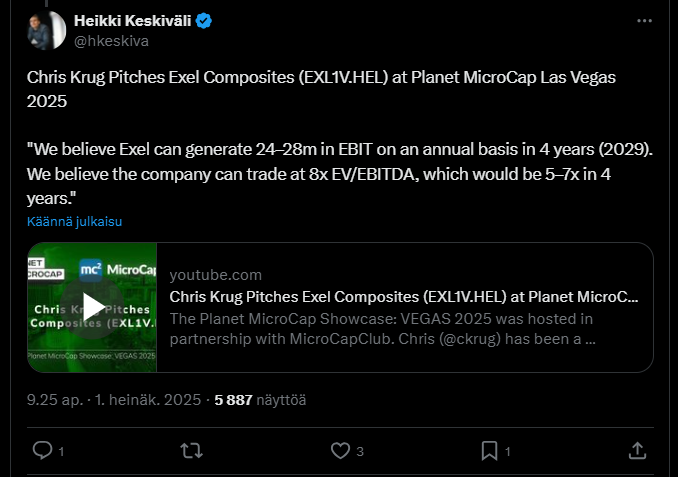Screen dimensions: 678x477
Task: Open the more options menu (three dots)
Action: point(644,21)
